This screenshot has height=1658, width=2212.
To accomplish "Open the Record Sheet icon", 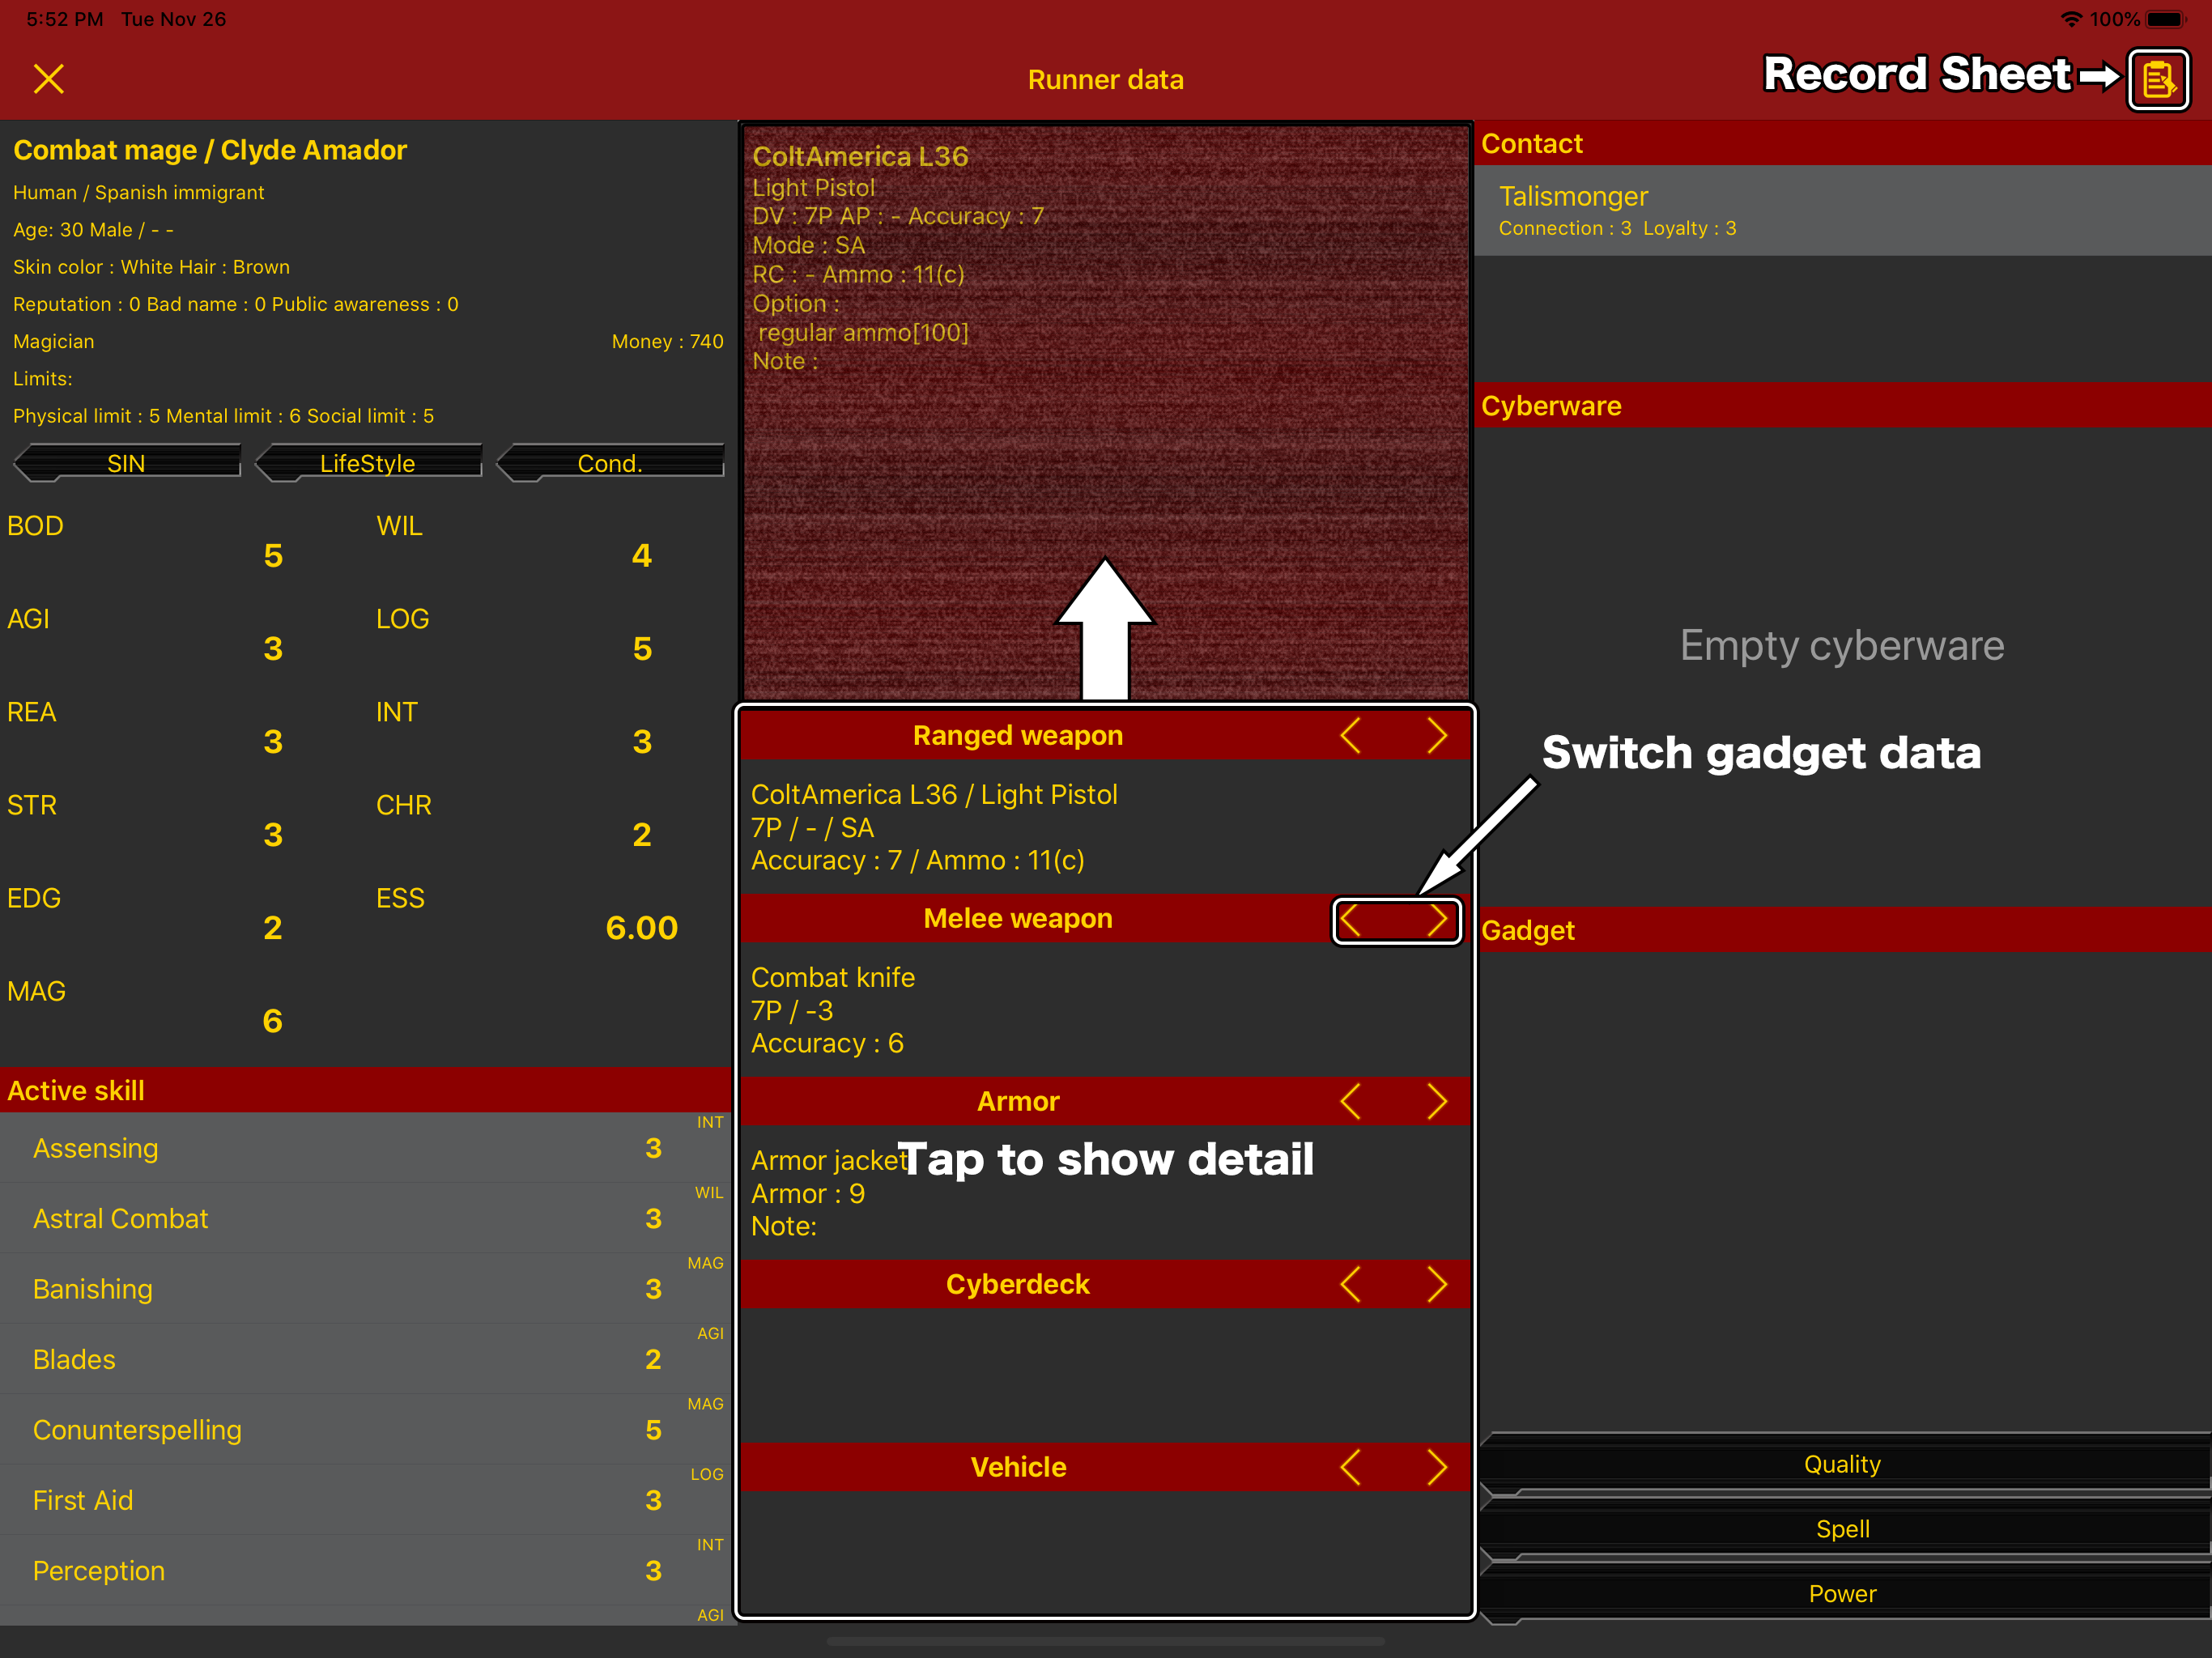I will pyautogui.click(x=2158, y=79).
